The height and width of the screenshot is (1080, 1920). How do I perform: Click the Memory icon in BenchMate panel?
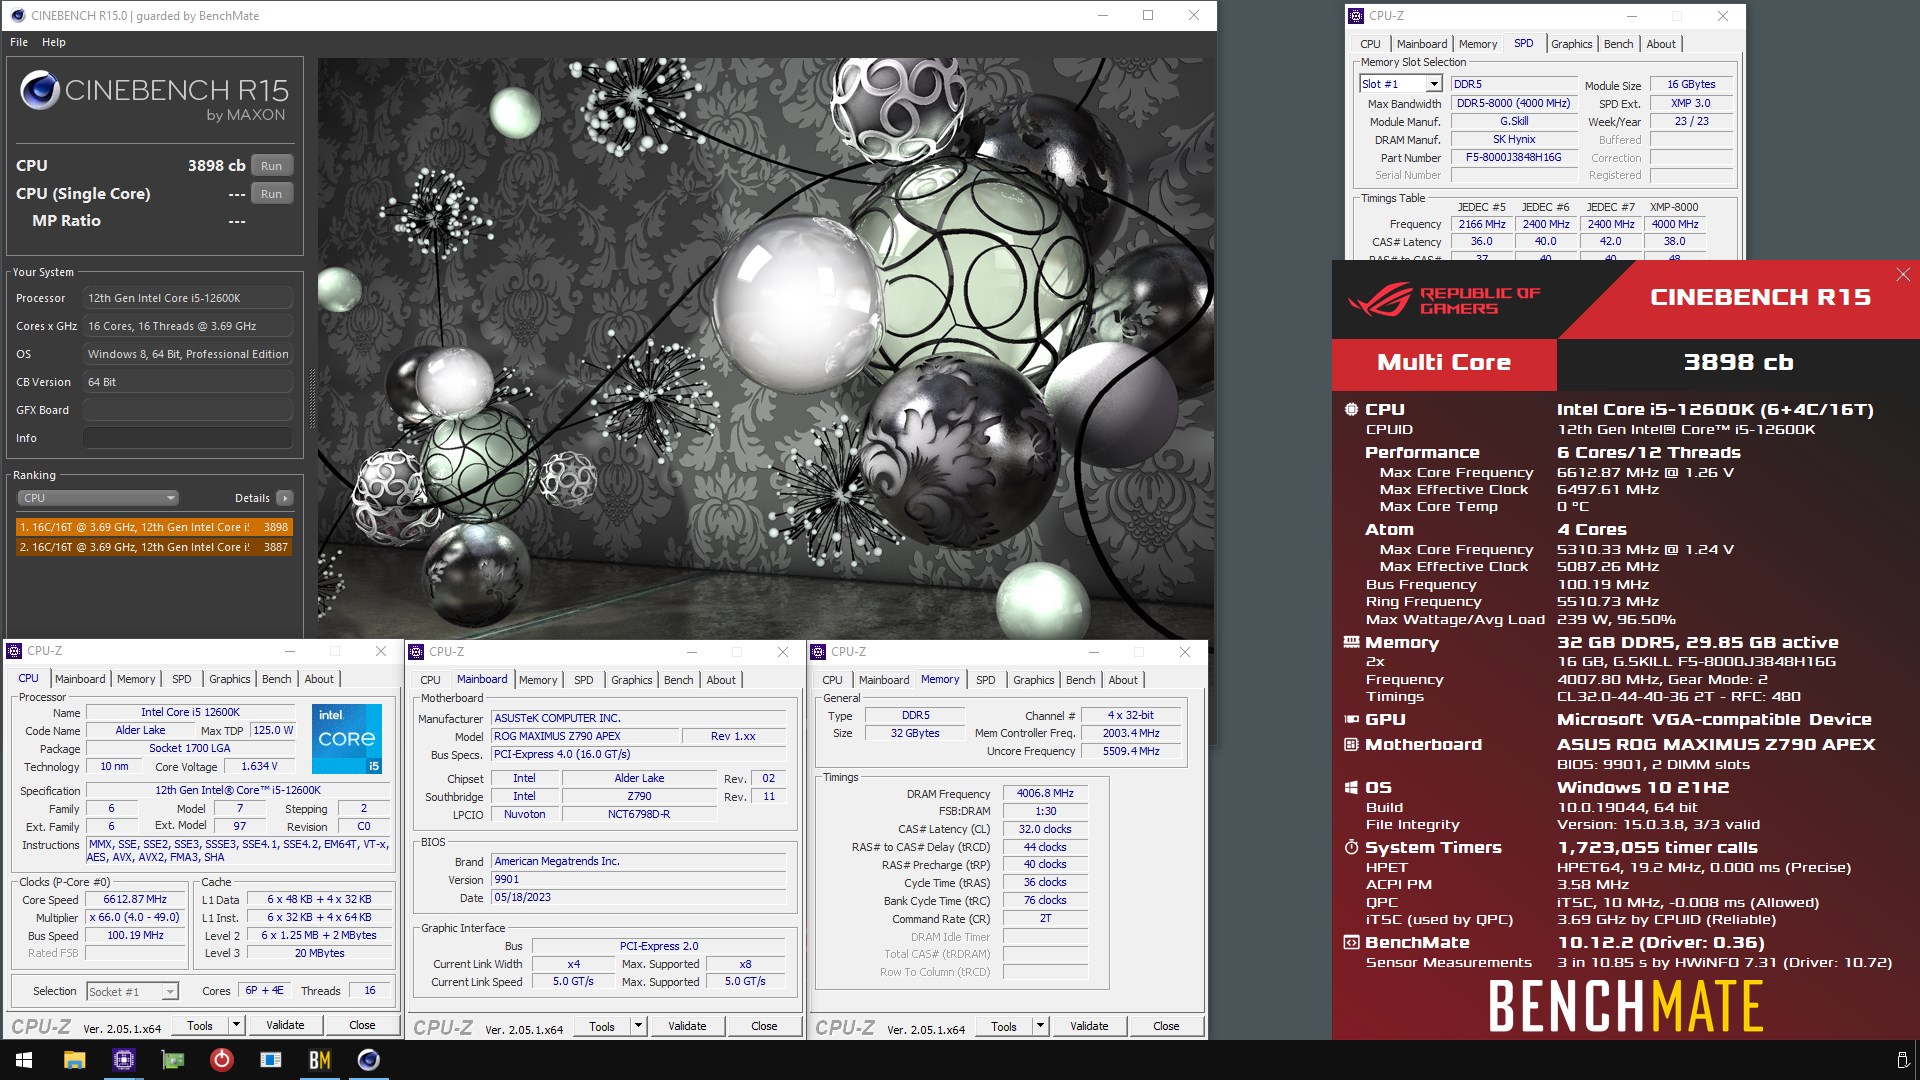(1351, 642)
